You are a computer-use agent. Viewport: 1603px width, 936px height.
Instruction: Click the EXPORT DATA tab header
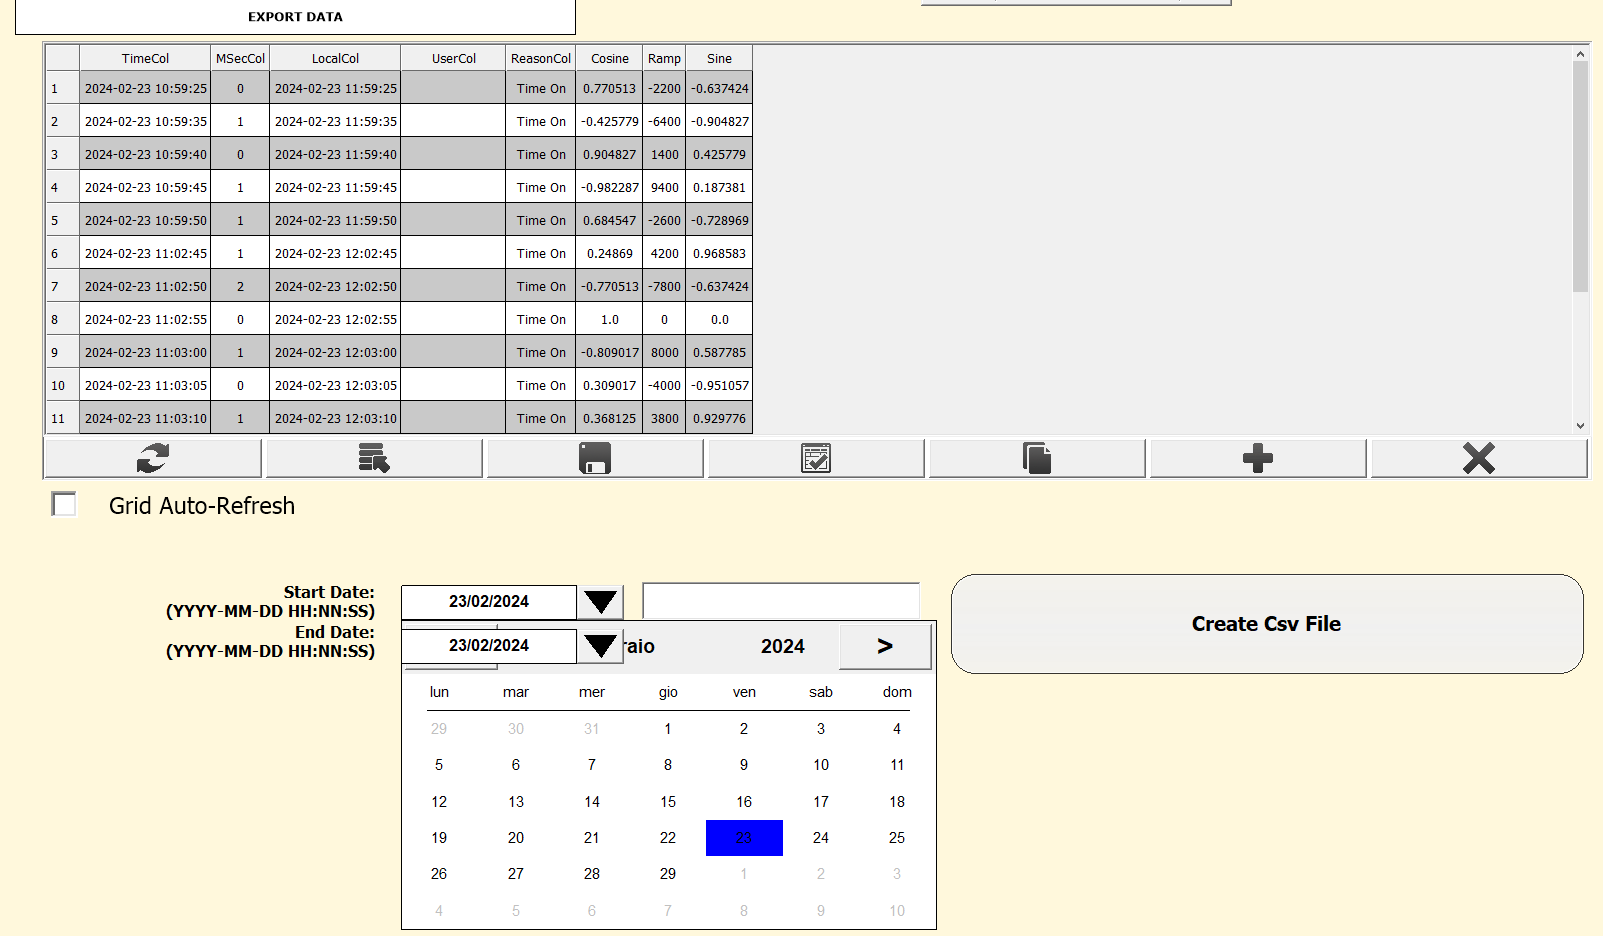click(x=295, y=17)
